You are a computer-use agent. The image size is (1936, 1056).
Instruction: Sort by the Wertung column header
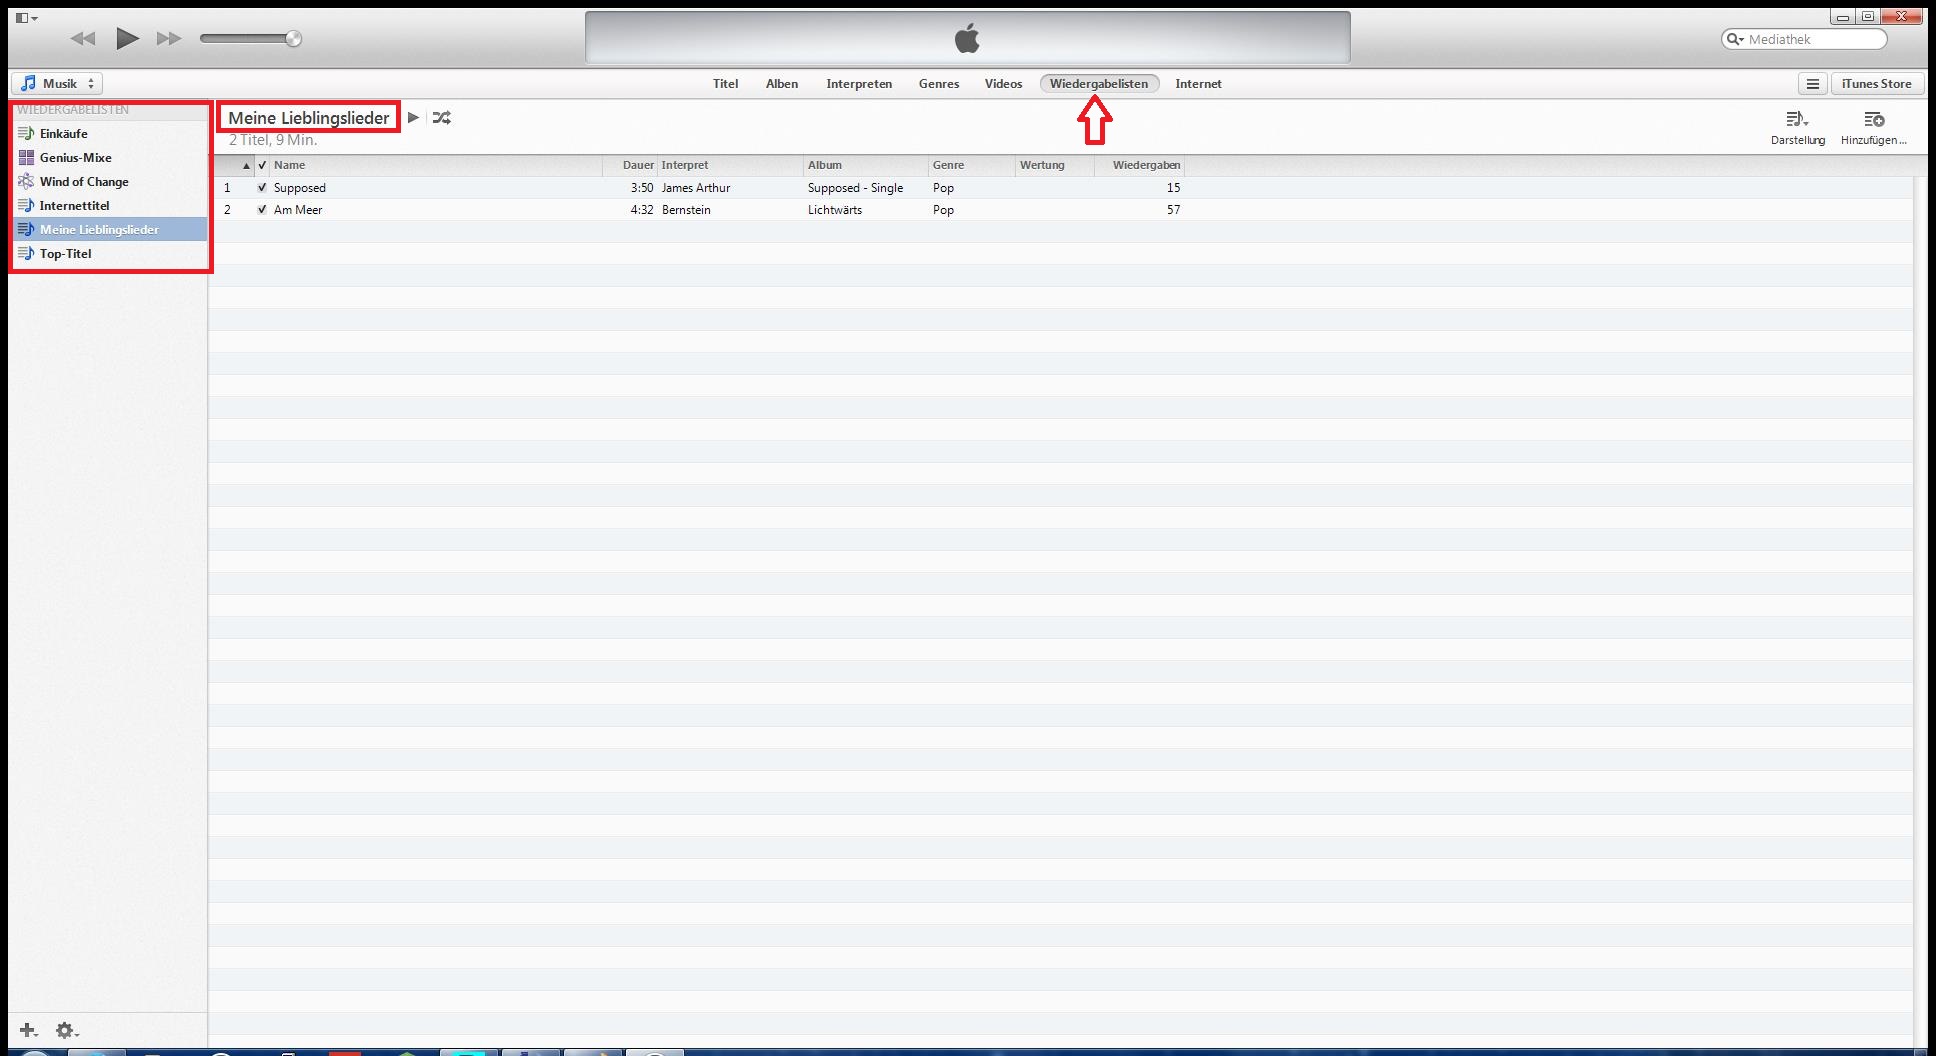1055,165
